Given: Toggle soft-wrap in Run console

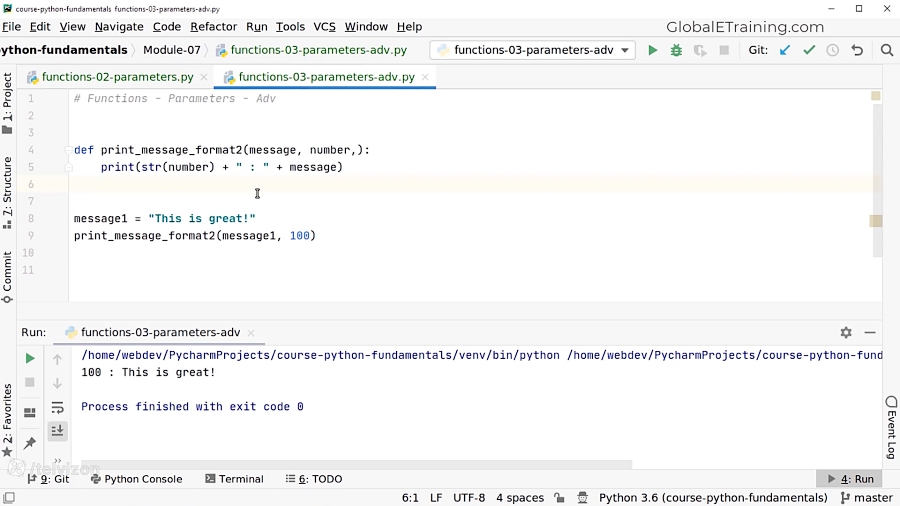Looking at the screenshot, I should (57, 407).
